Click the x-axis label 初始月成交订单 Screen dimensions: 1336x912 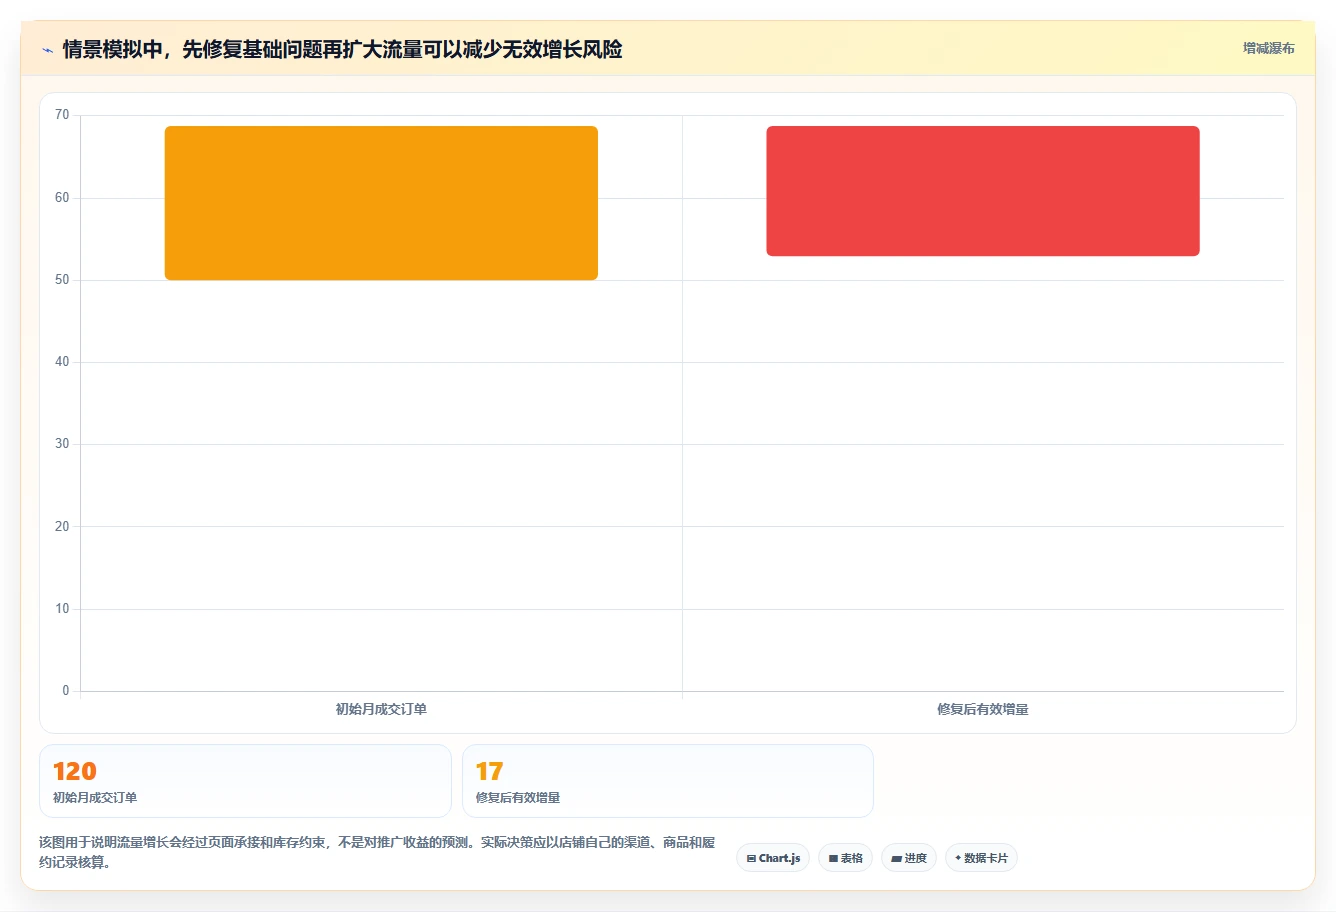[381, 709]
